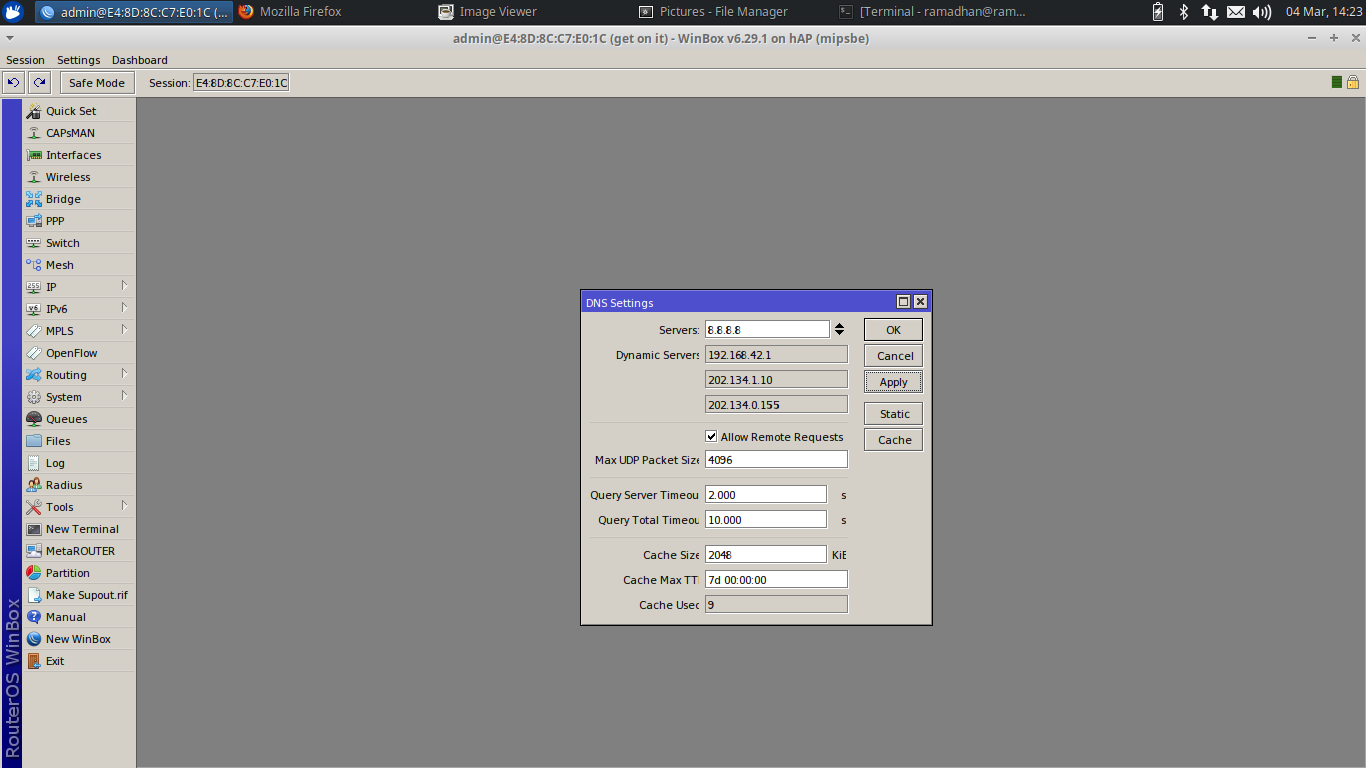The width and height of the screenshot is (1366, 768).
Task: Open the Dashboard menu
Action: point(139,60)
